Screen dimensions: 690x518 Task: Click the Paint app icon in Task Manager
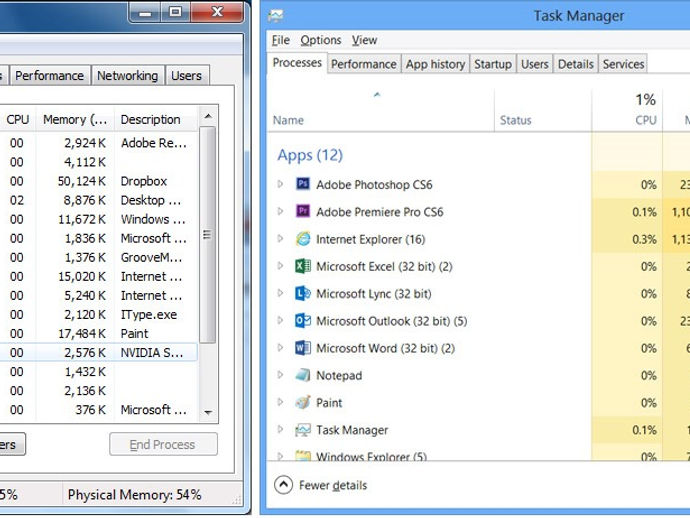click(303, 402)
